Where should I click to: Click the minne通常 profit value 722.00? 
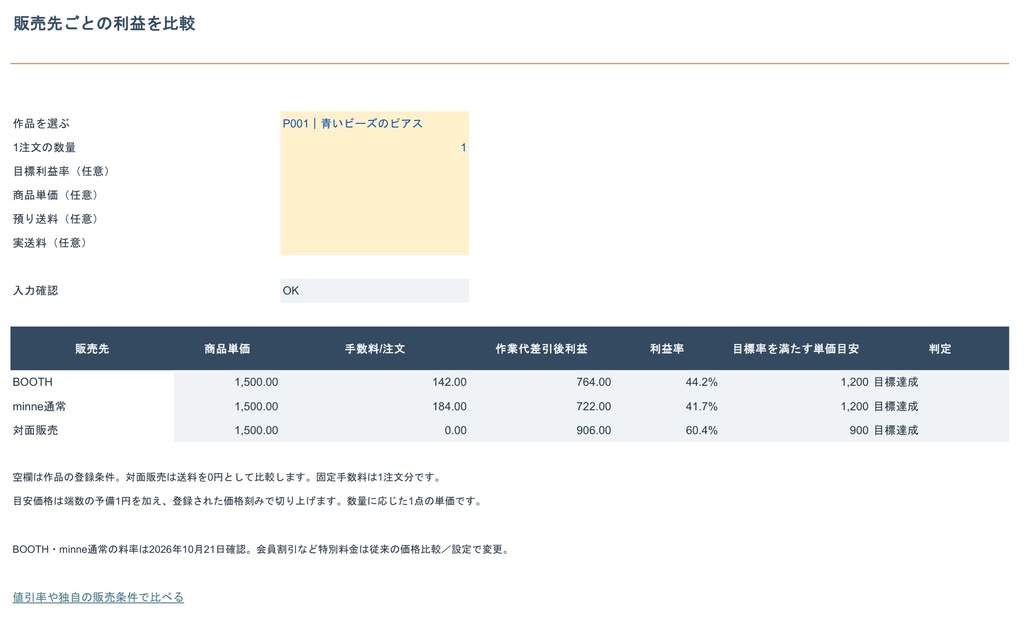coord(594,406)
